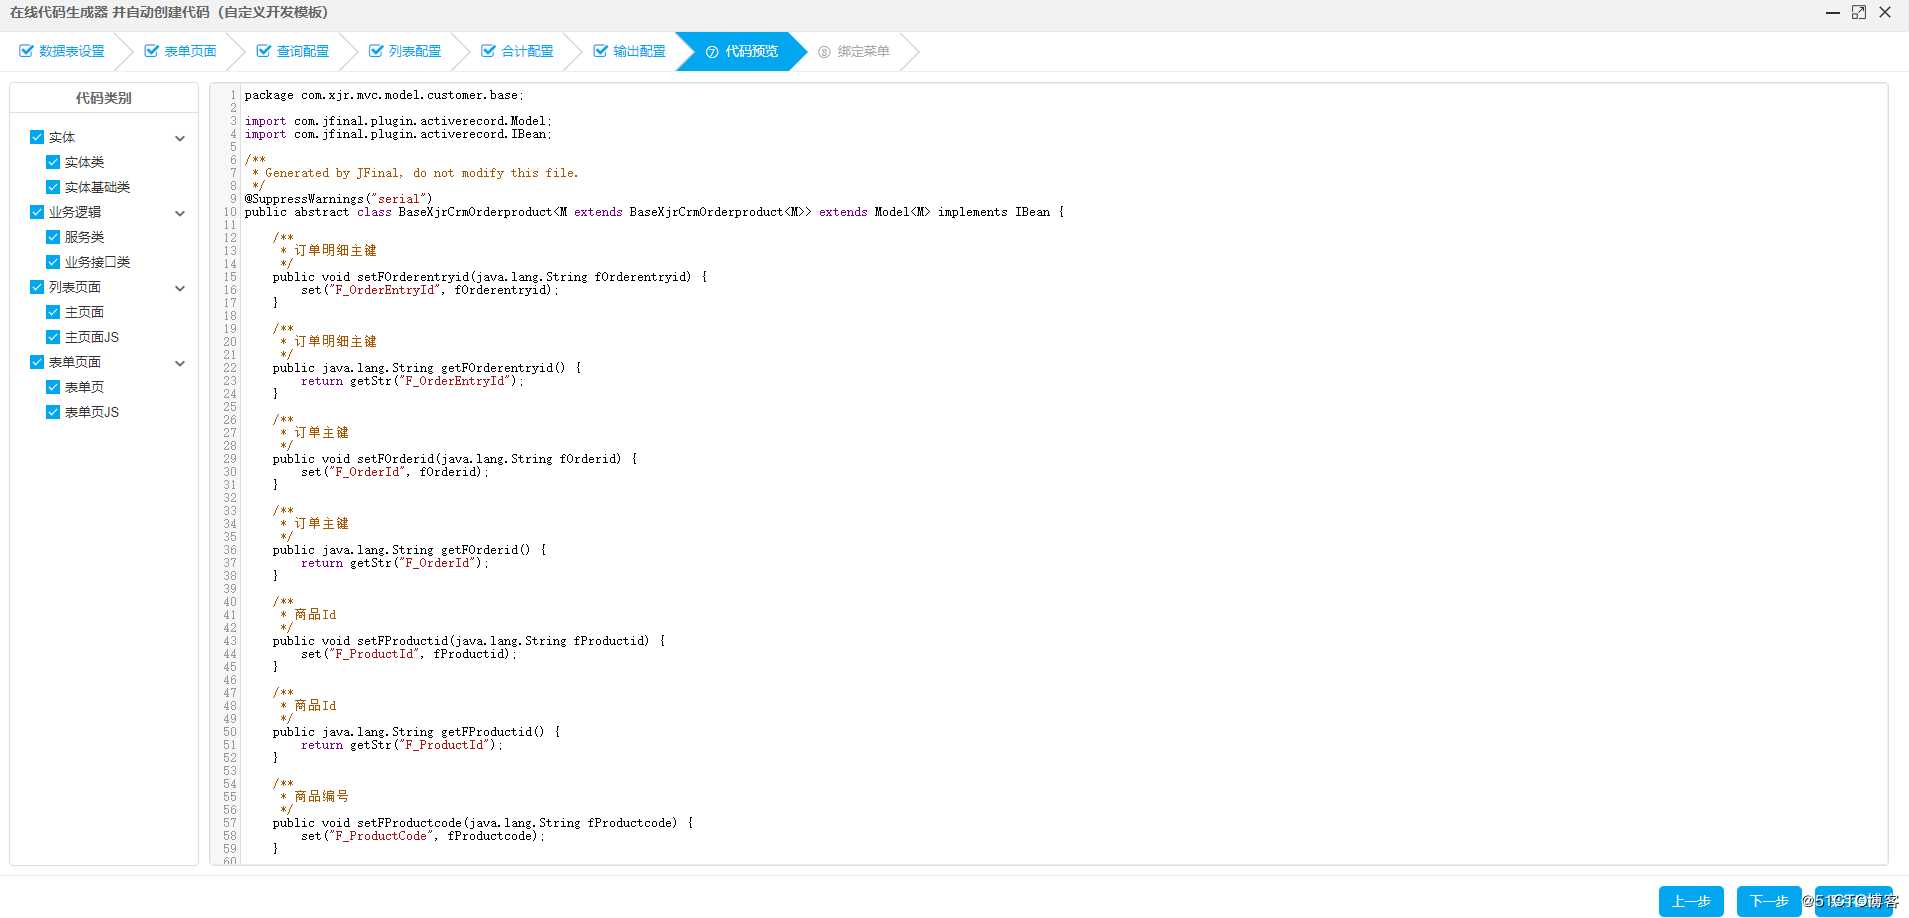Close the code generator dialog
The height and width of the screenshot is (918, 1909).
pyautogui.click(x=1885, y=12)
